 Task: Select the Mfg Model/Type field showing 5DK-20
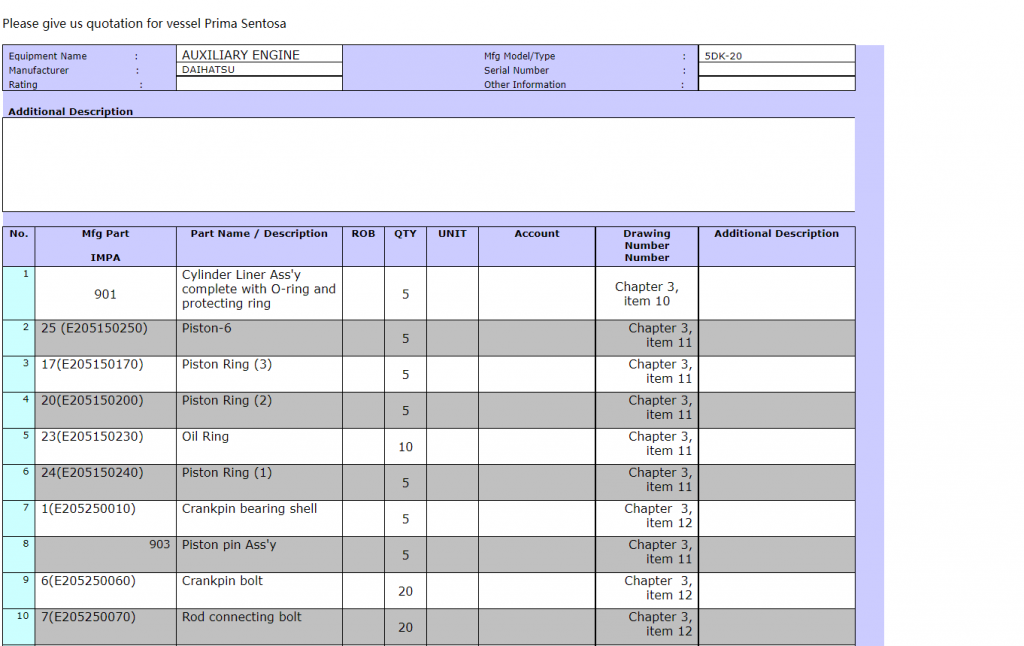(776, 55)
